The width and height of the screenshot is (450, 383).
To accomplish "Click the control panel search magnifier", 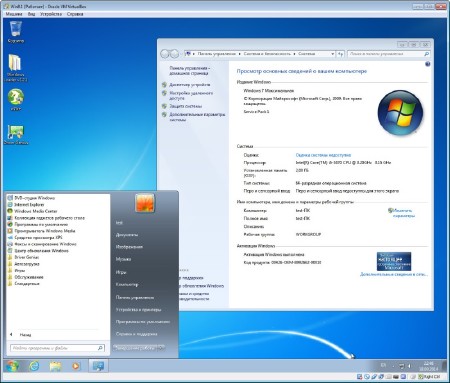I will coord(426,54).
